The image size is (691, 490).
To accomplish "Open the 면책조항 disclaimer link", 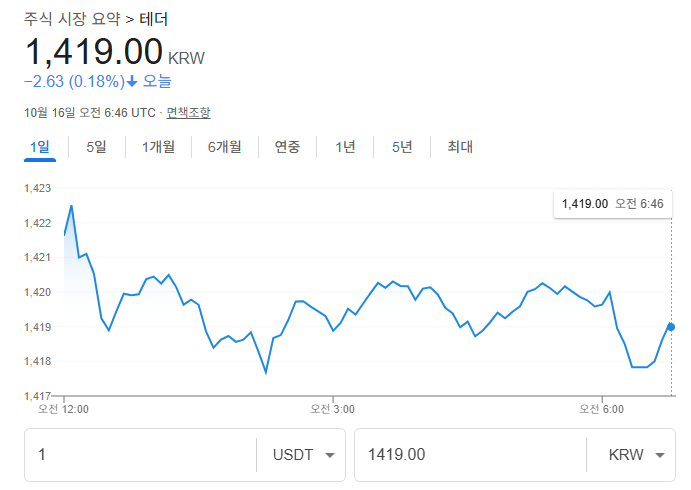I will click(188, 113).
